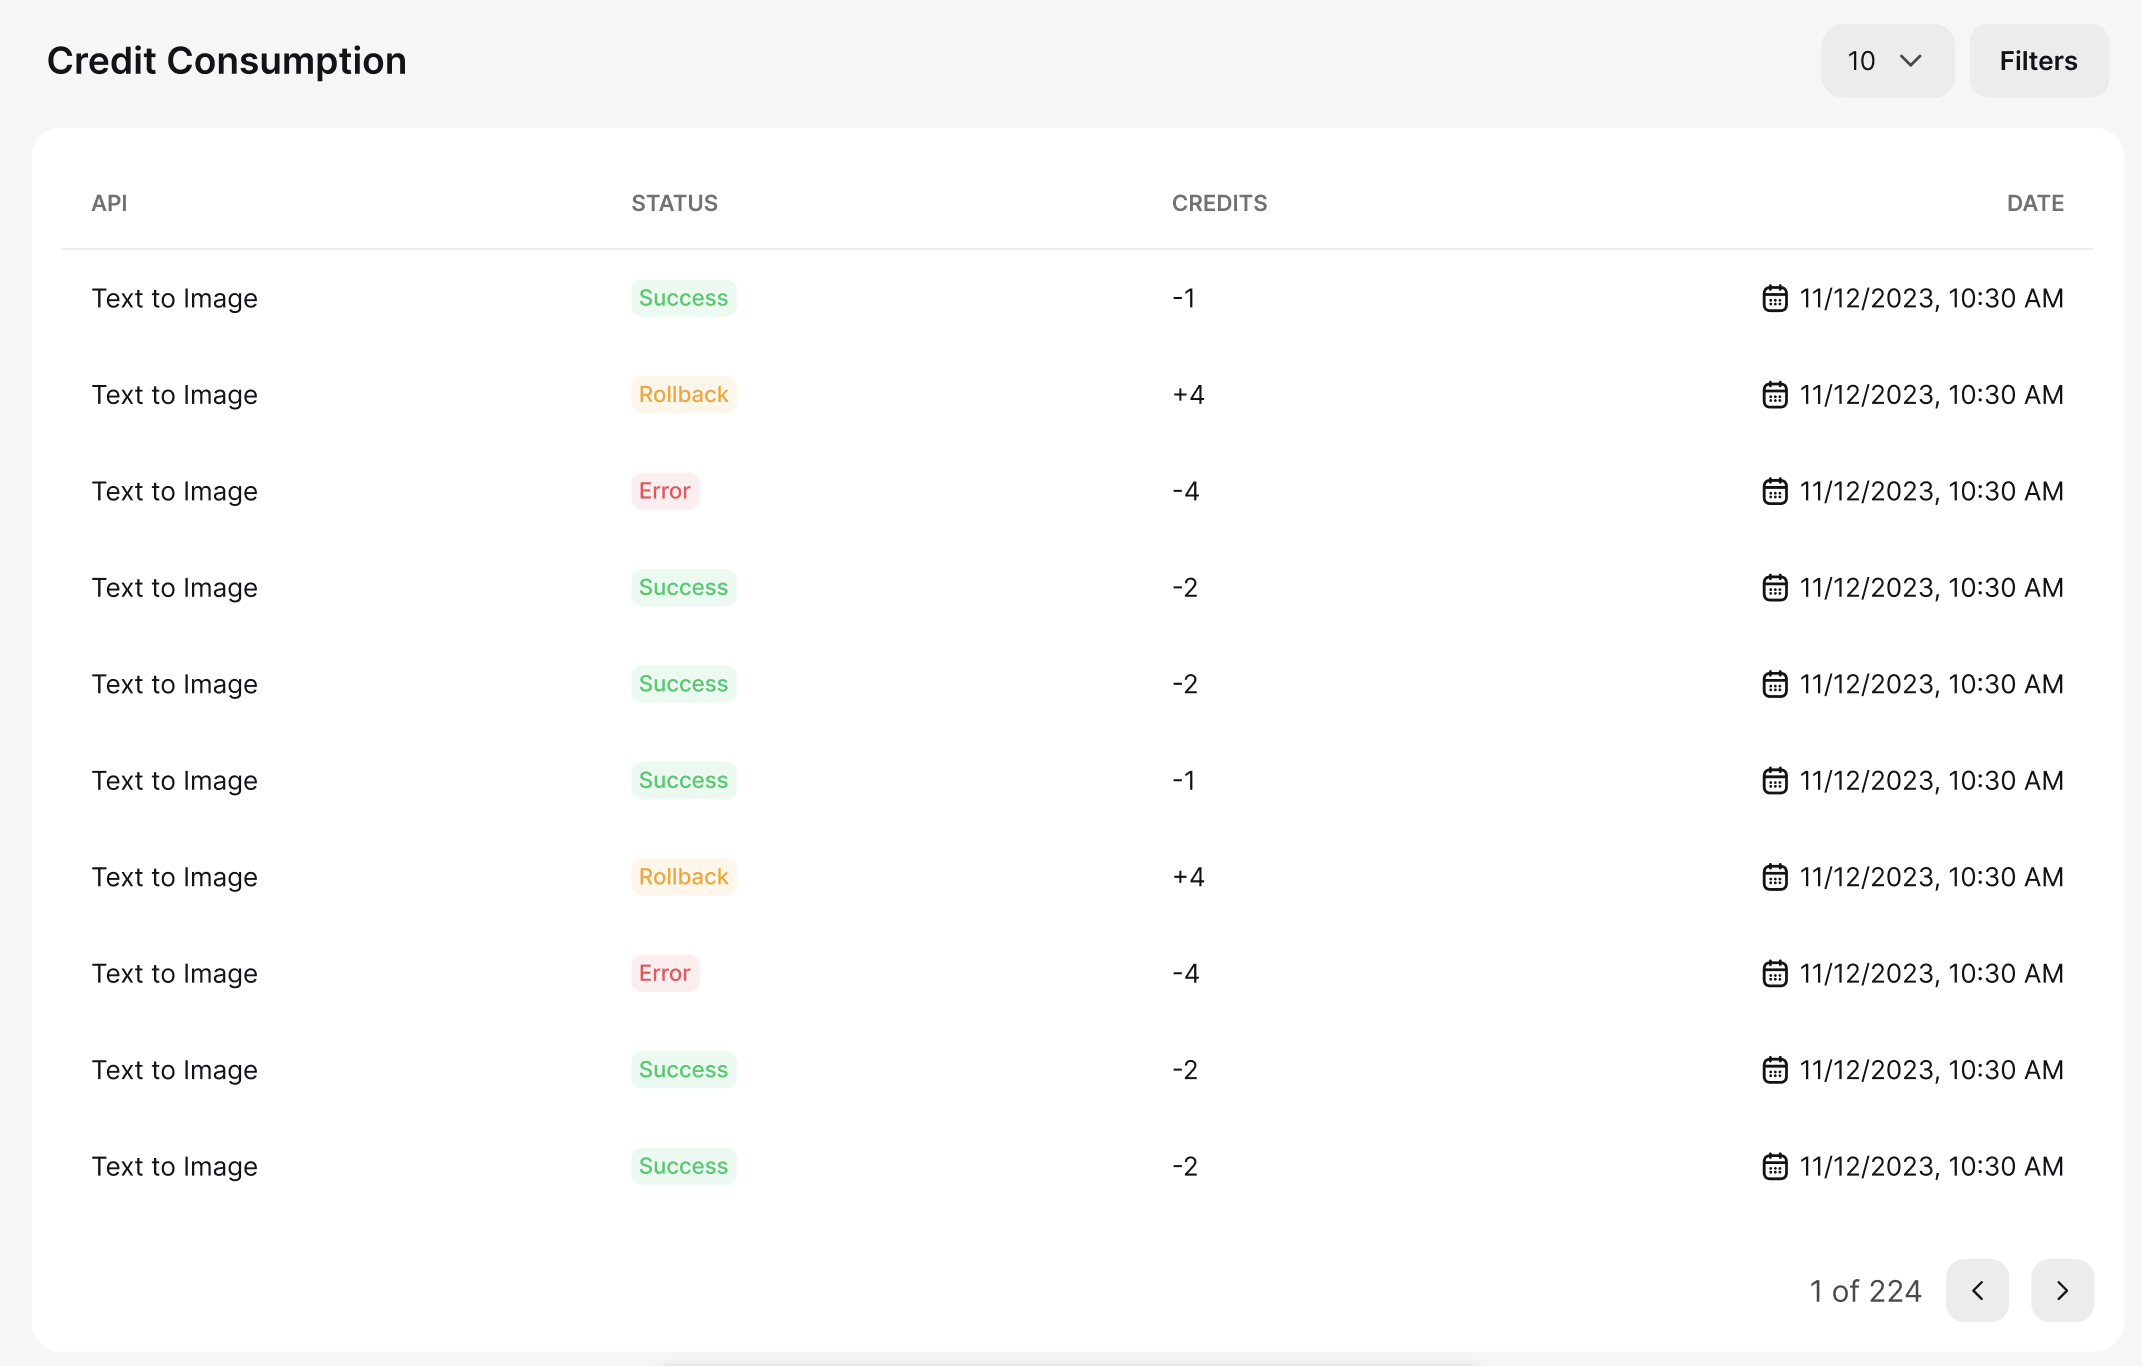Click the first Success status badge
This screenshot has height=1366, width=2142.
click(x=683, y=298)
